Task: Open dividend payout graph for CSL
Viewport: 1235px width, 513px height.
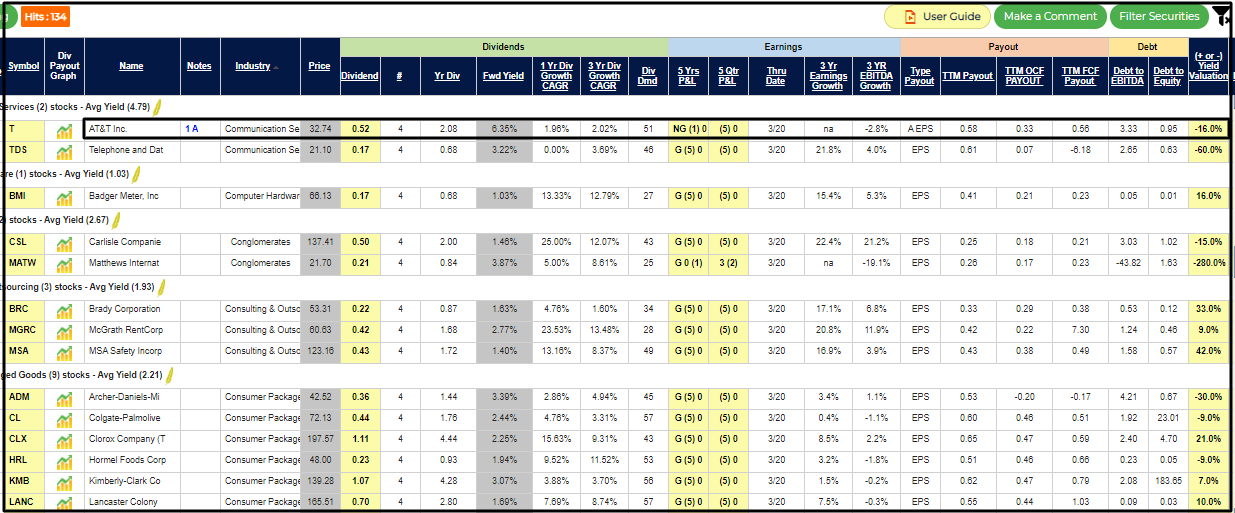Action: coord(64,243)
